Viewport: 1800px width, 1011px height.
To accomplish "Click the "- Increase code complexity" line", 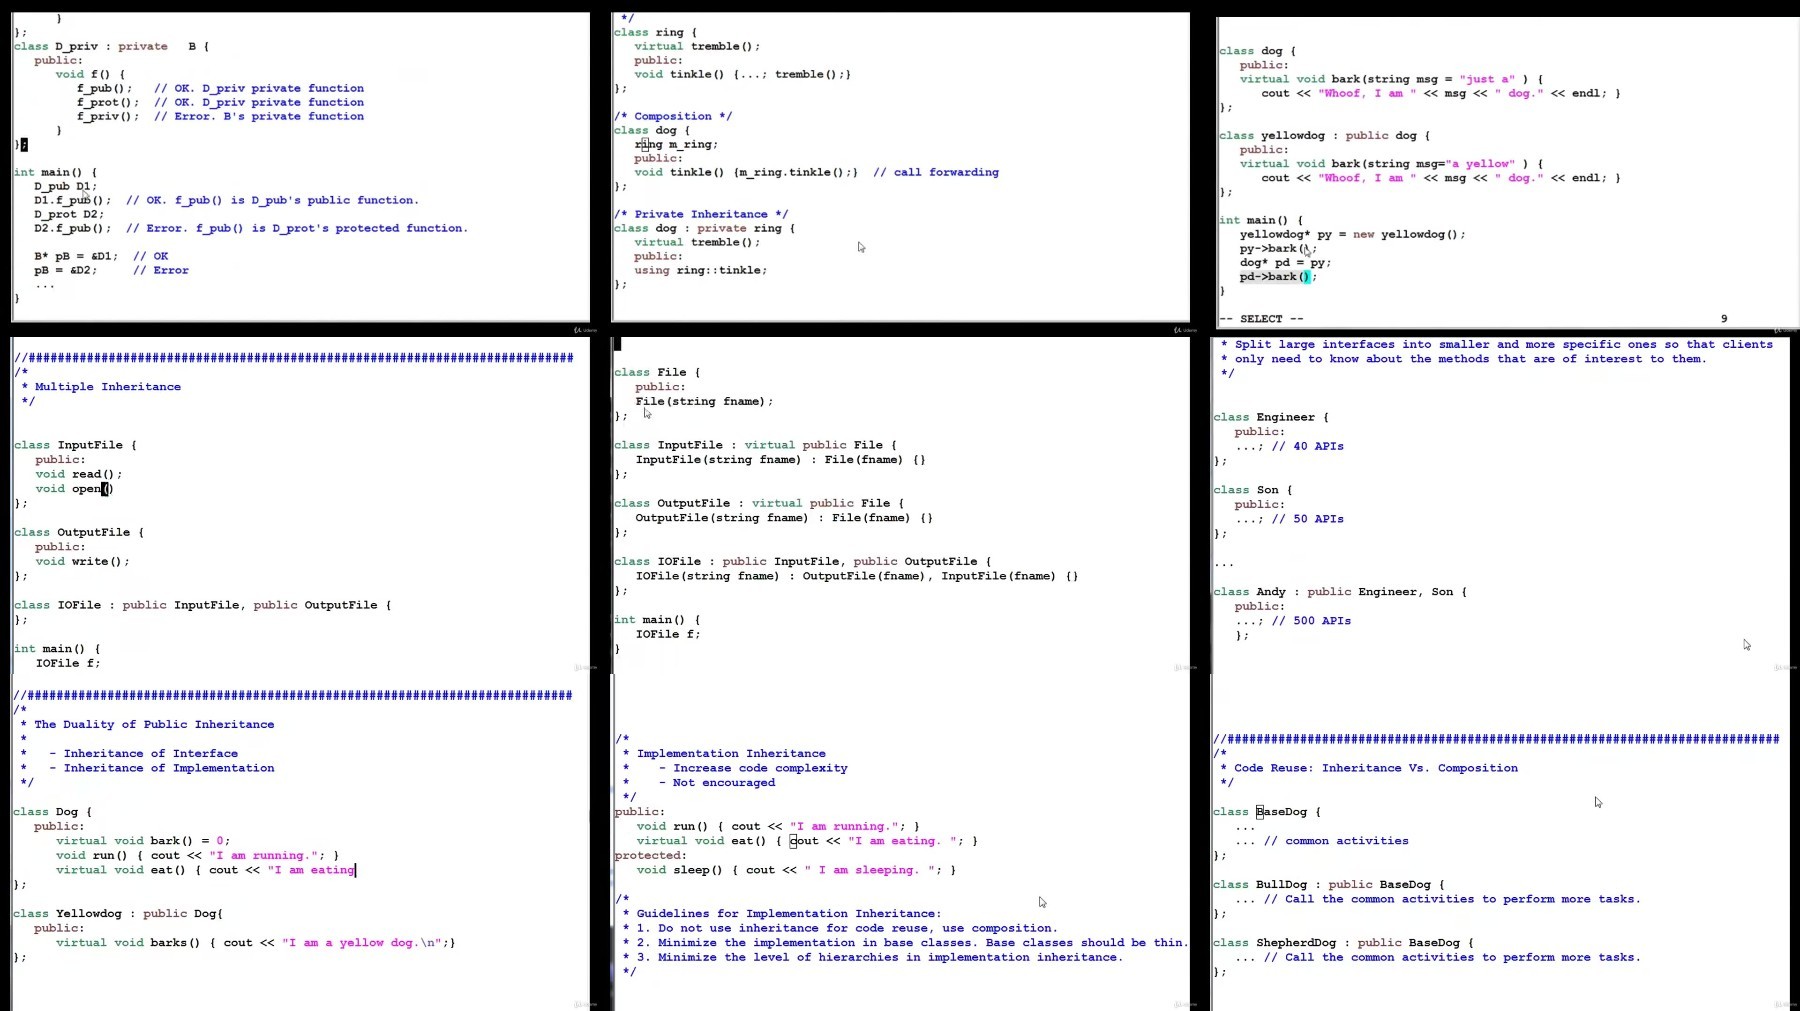I will point(753,768).
